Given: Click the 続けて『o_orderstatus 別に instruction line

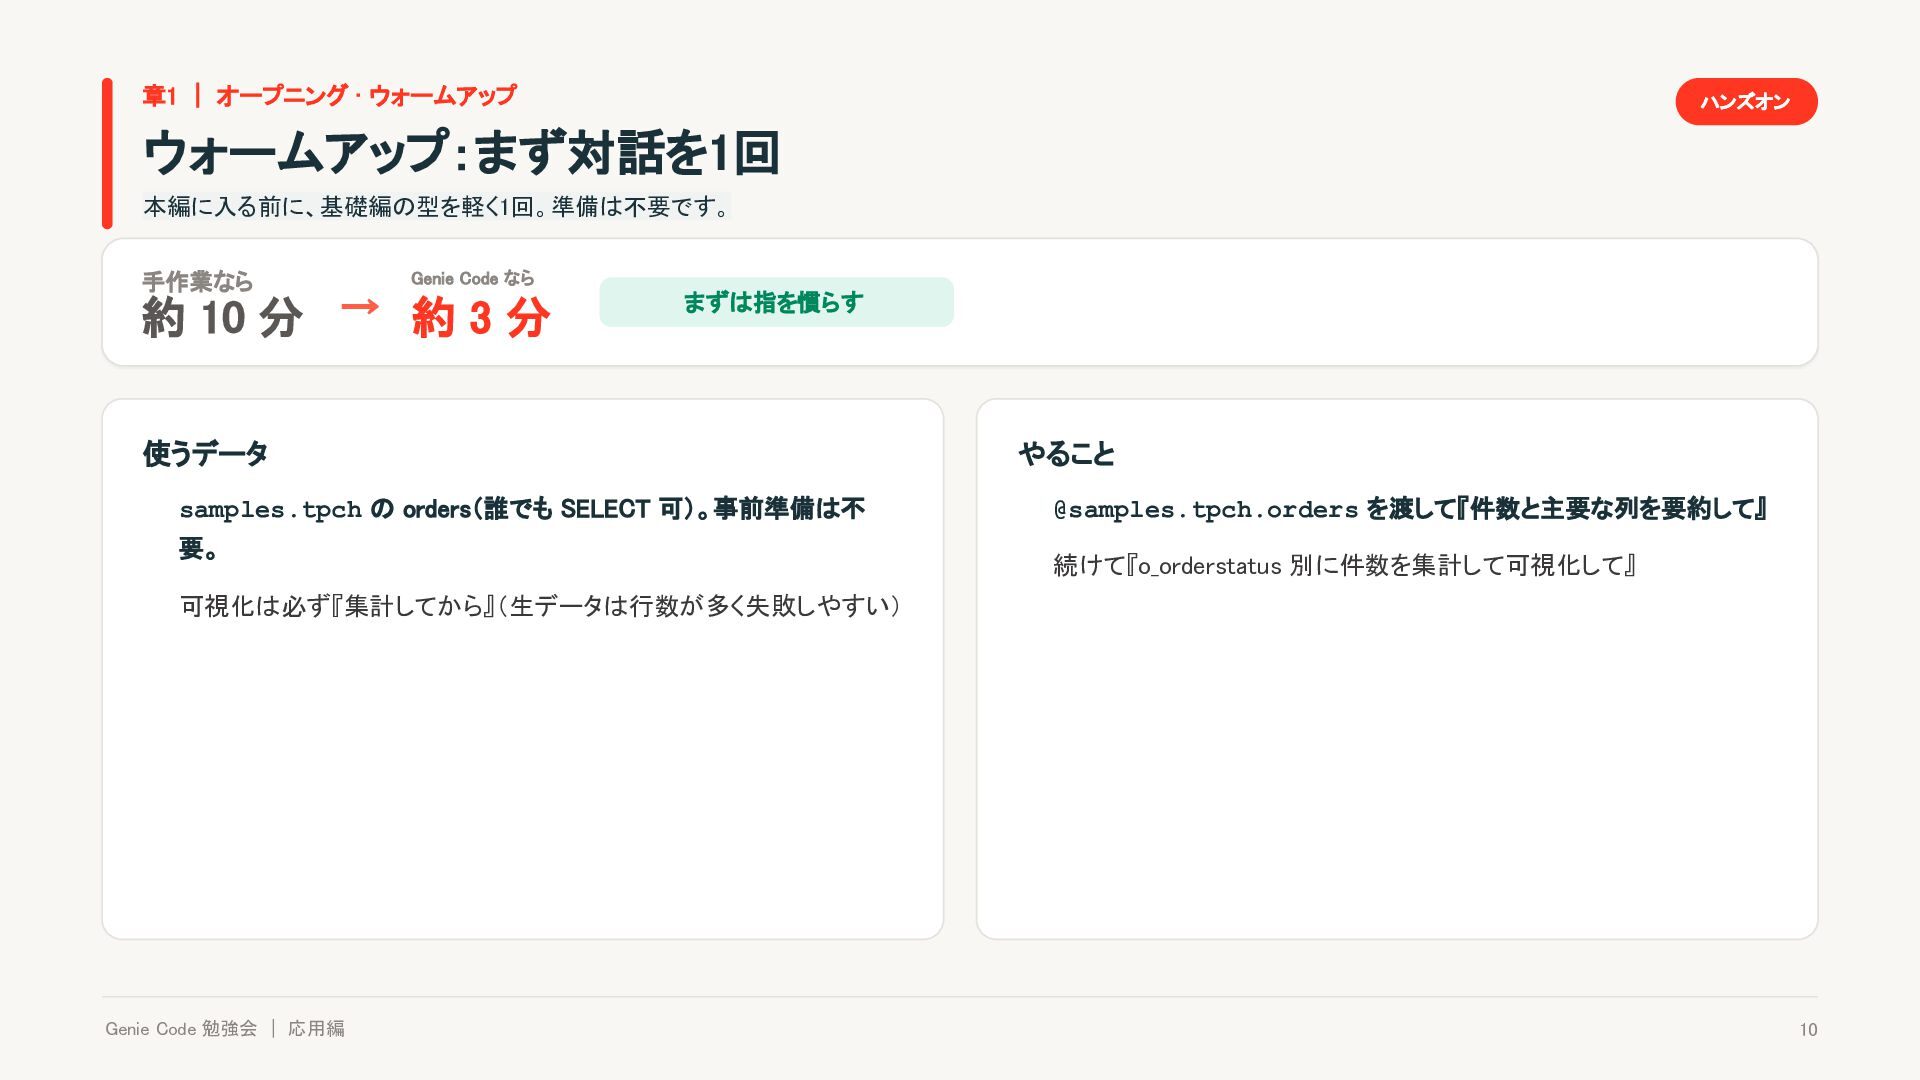Looking at the screenshot, I should [x=1345, y=566].
